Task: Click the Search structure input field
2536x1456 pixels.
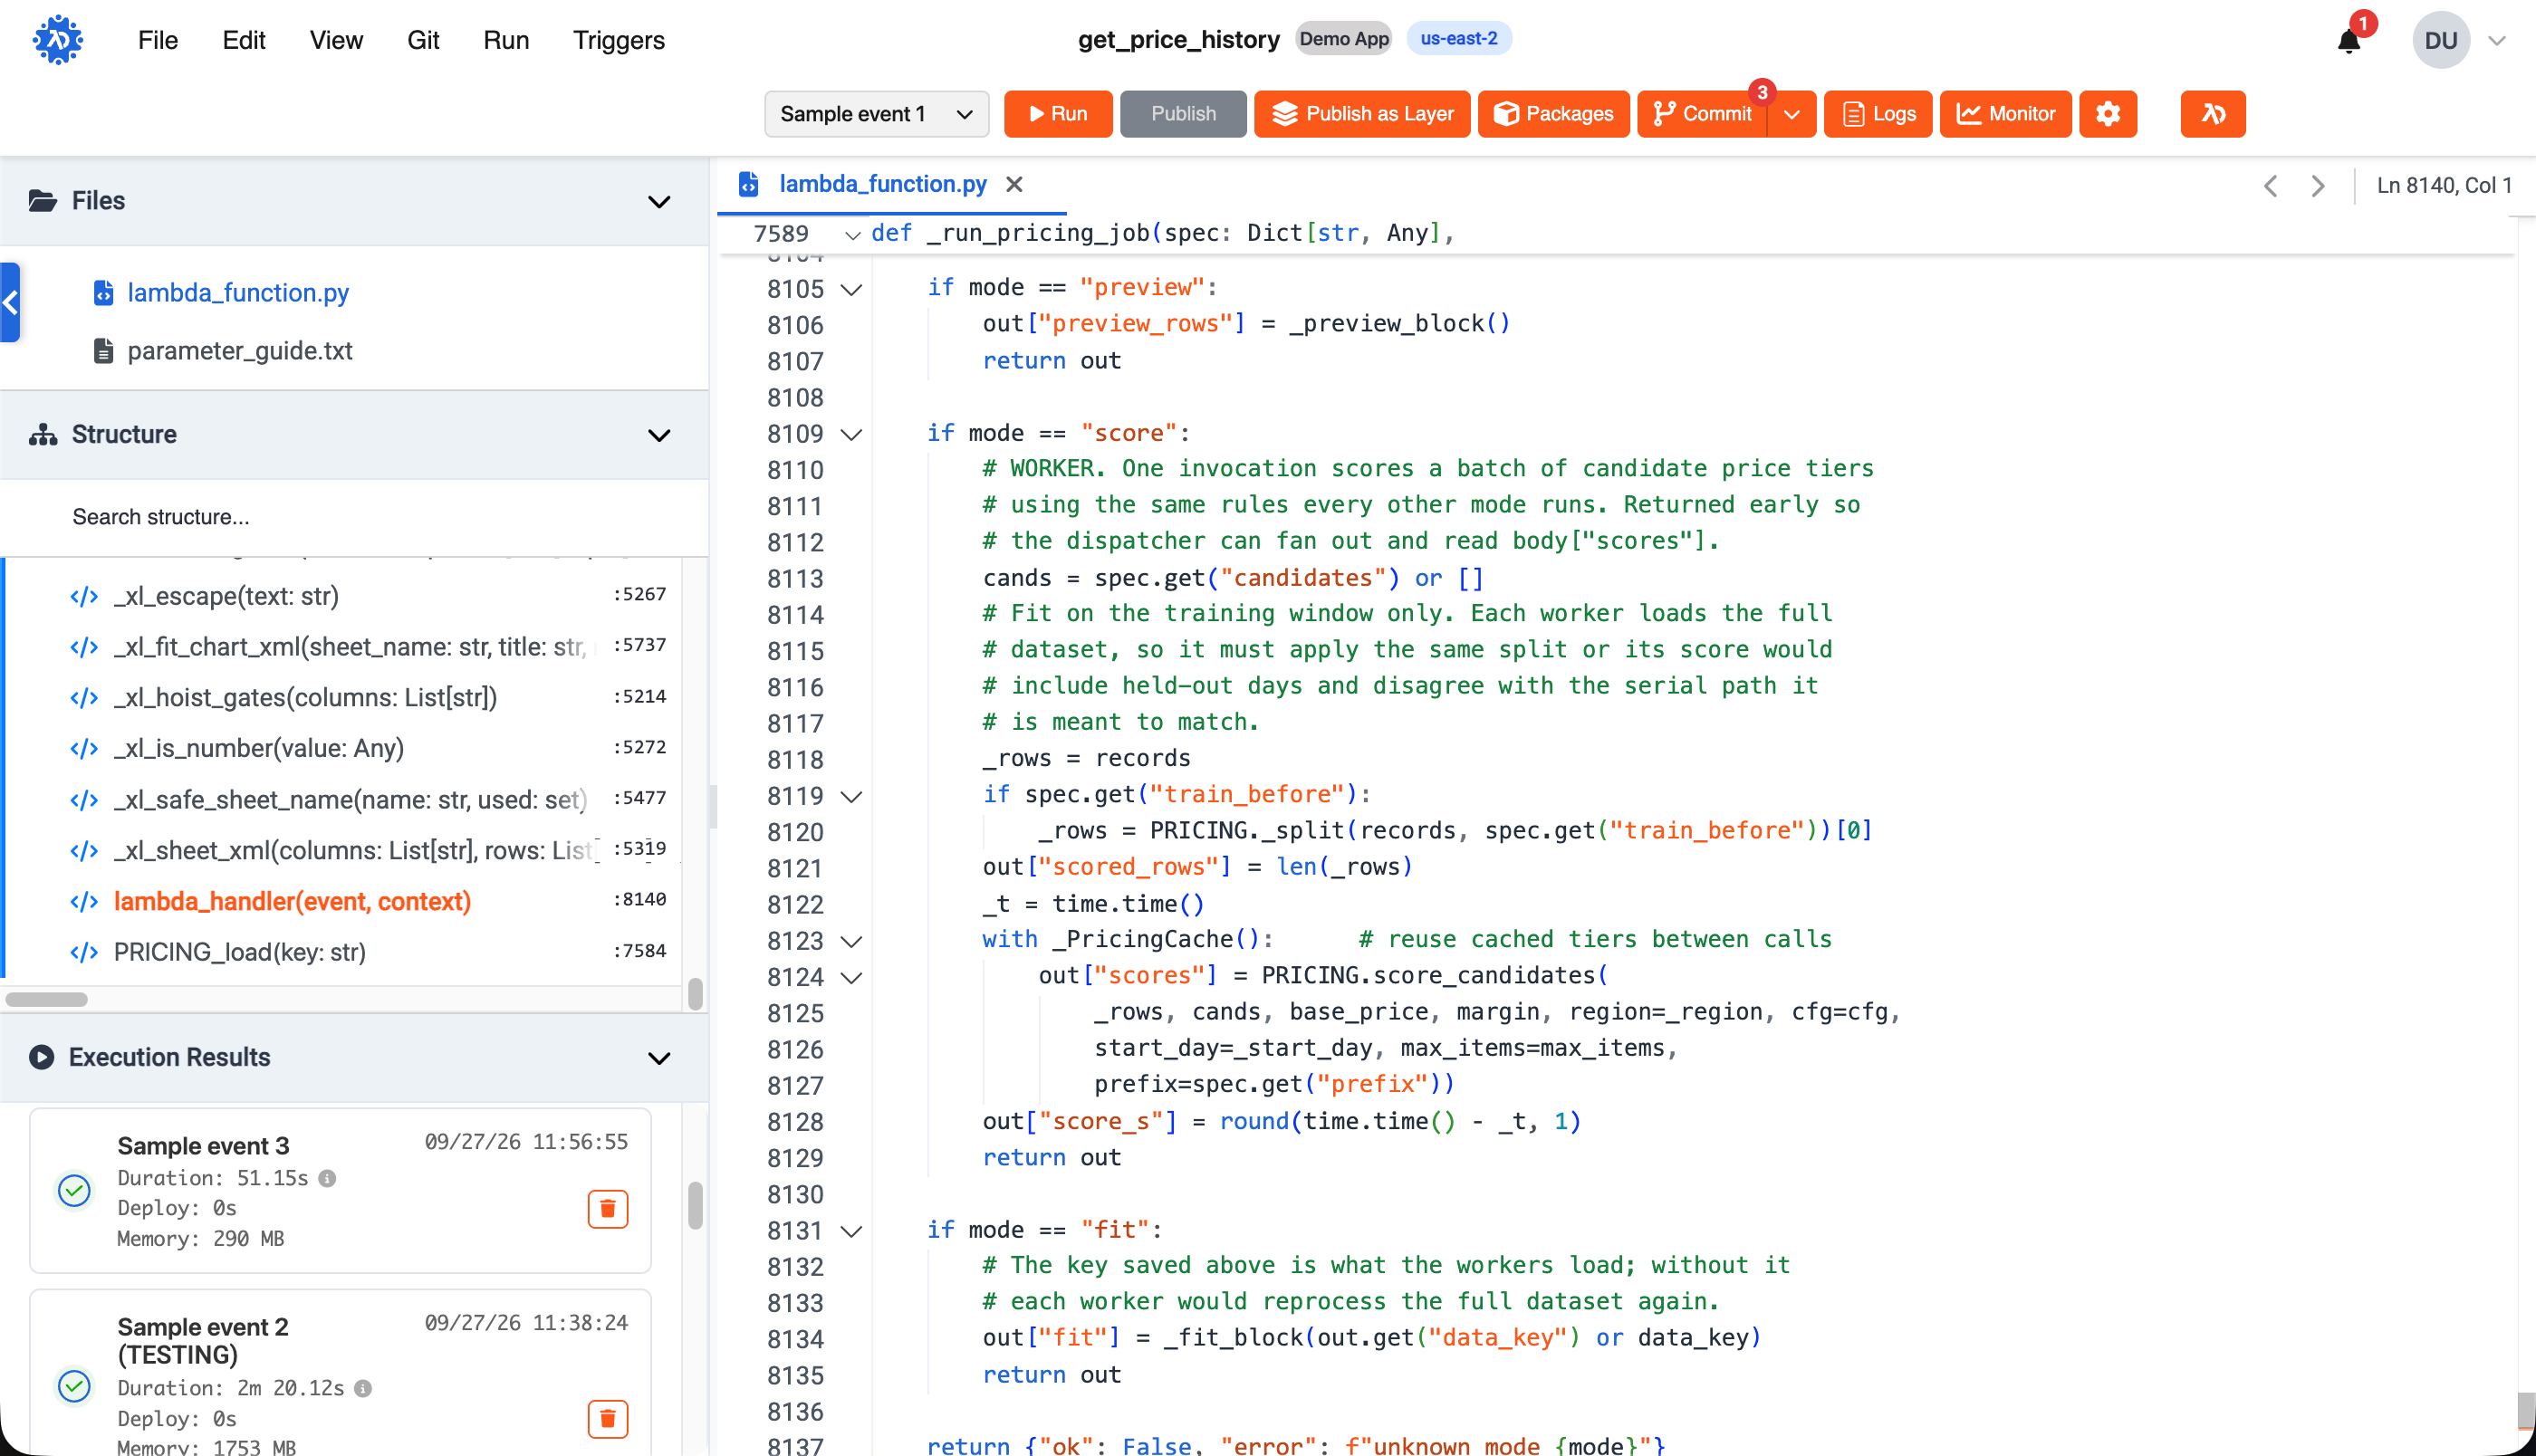Action: pos(354,517)
